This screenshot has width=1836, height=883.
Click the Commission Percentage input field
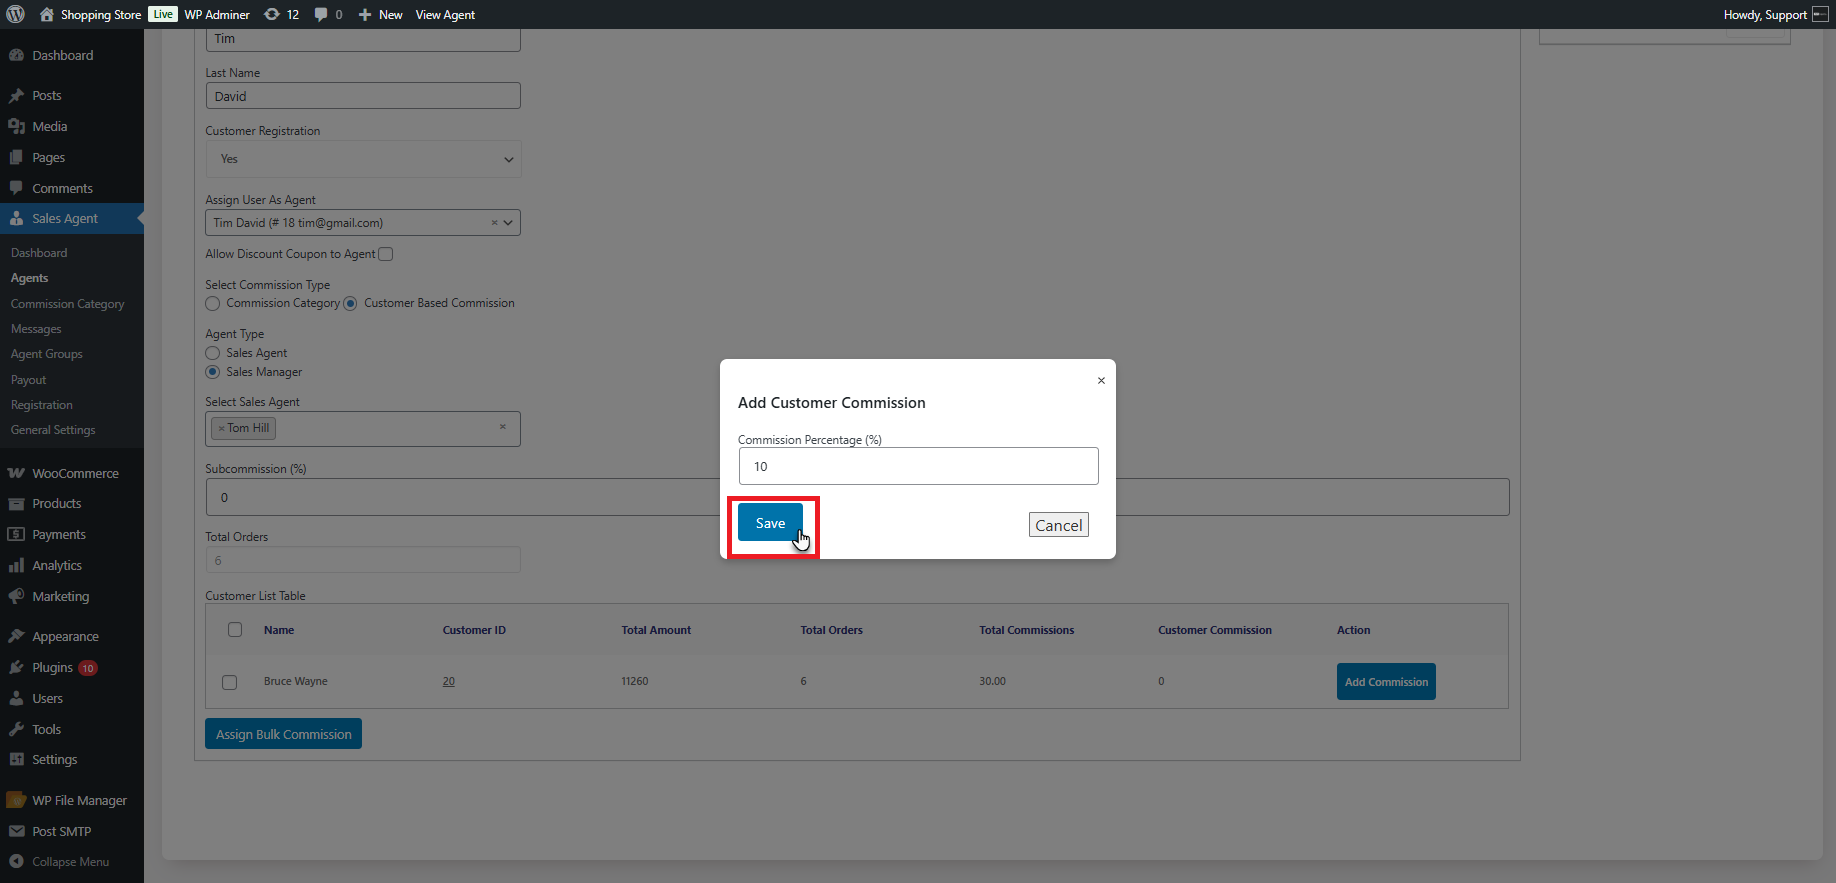pyautogui.click(x=918, y=466)
